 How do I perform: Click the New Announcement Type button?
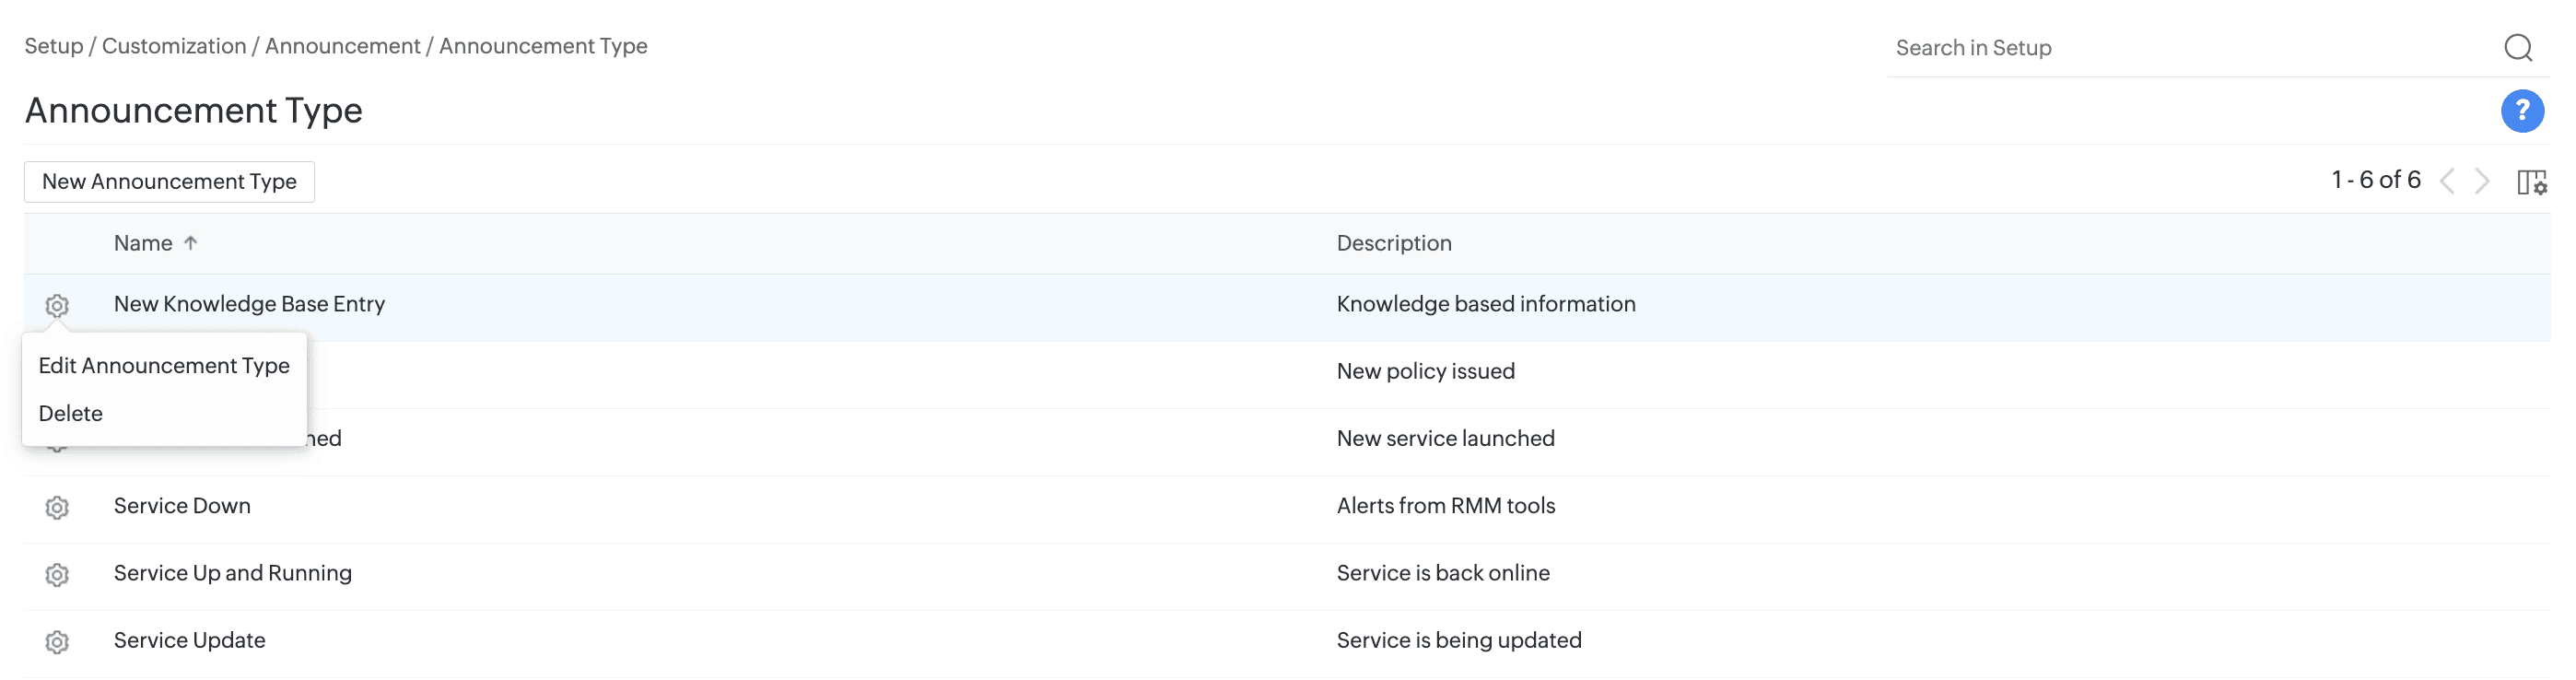(x=169, y=182)
